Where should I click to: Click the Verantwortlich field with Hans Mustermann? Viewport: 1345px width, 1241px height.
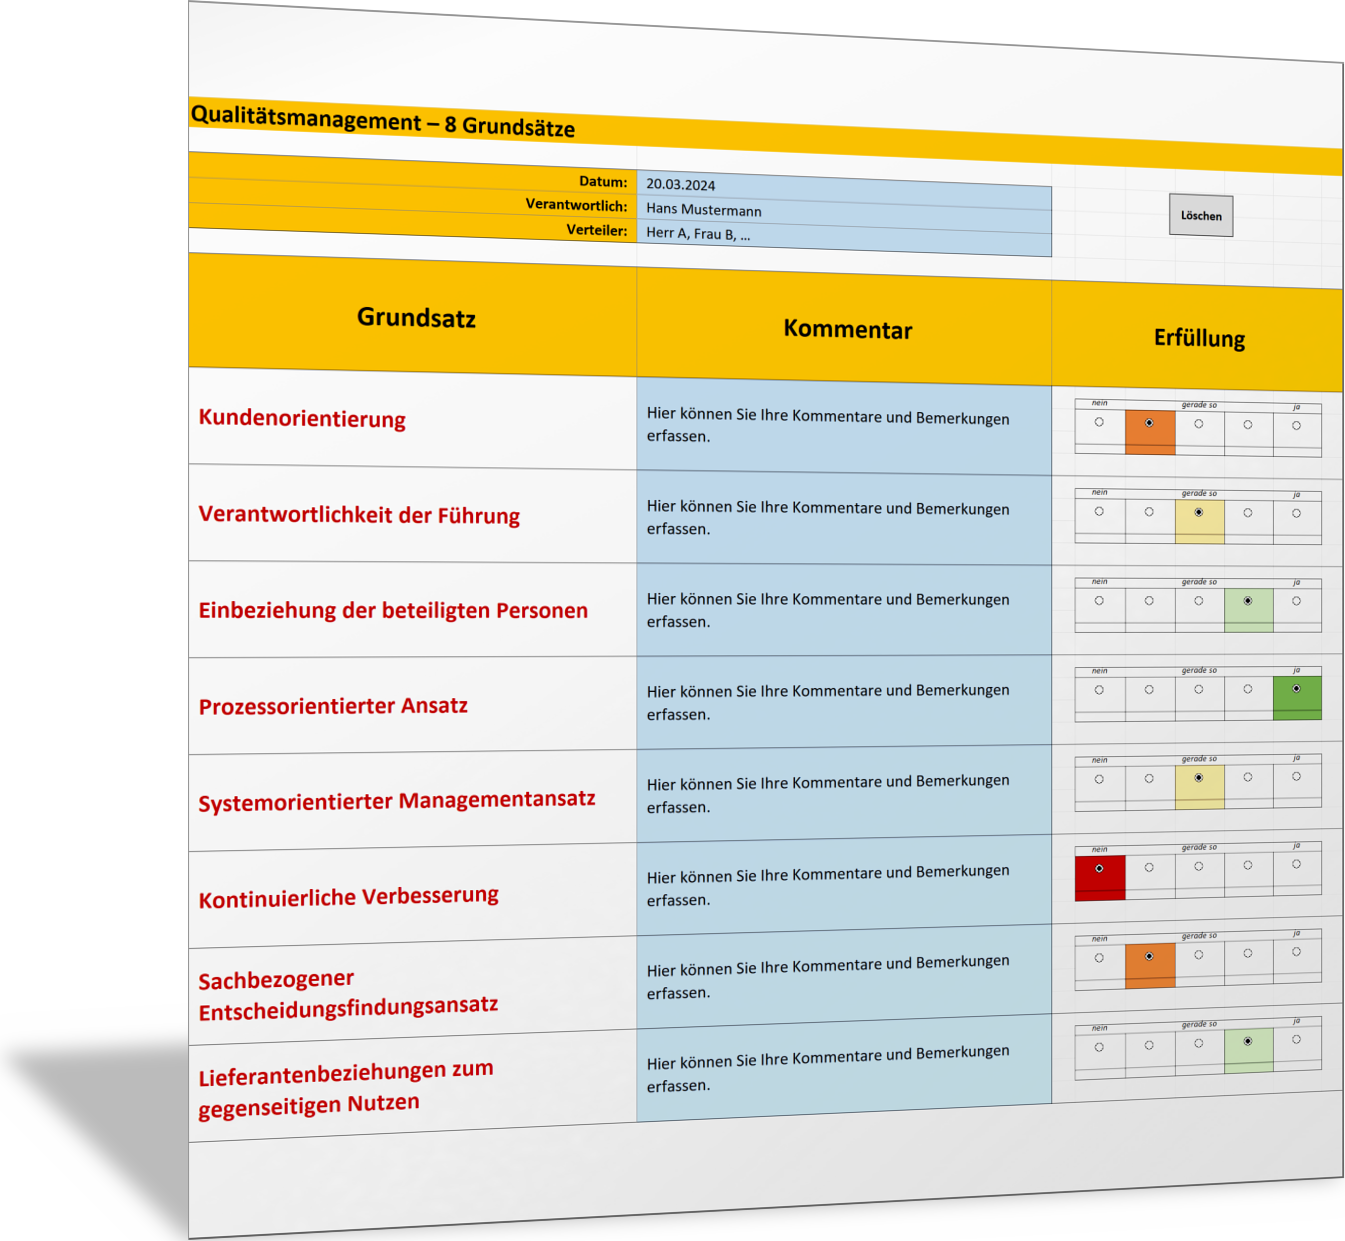click(842, 210)
